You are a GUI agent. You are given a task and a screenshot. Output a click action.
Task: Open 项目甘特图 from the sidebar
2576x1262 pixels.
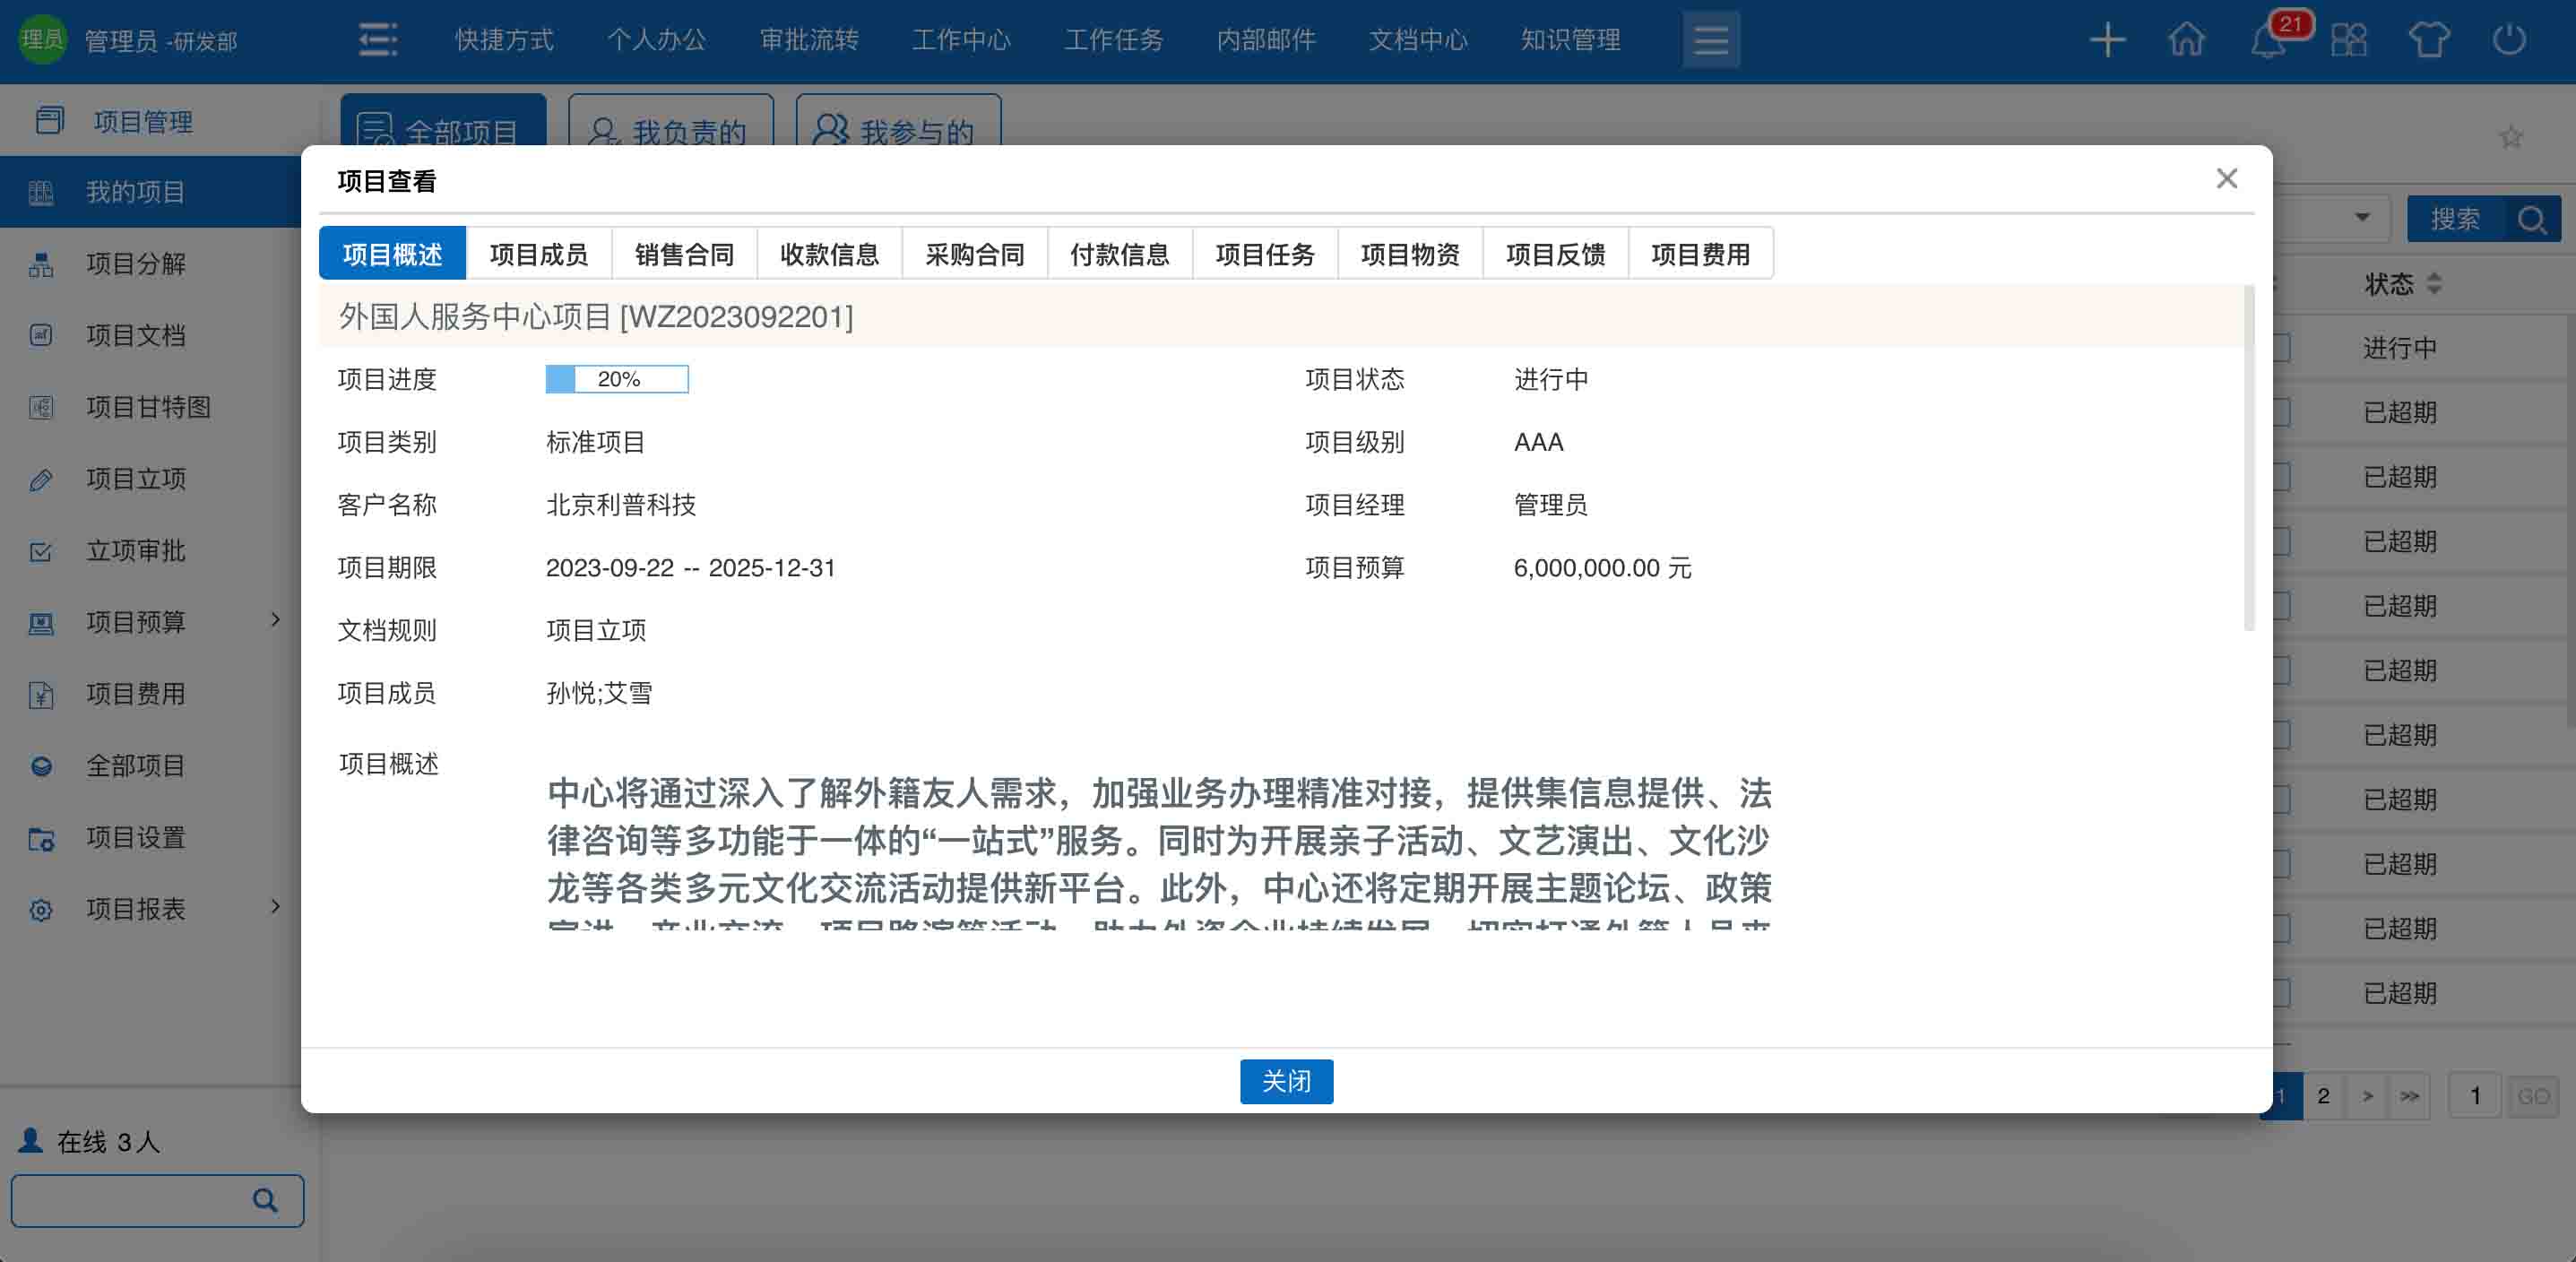pos(147,407)
